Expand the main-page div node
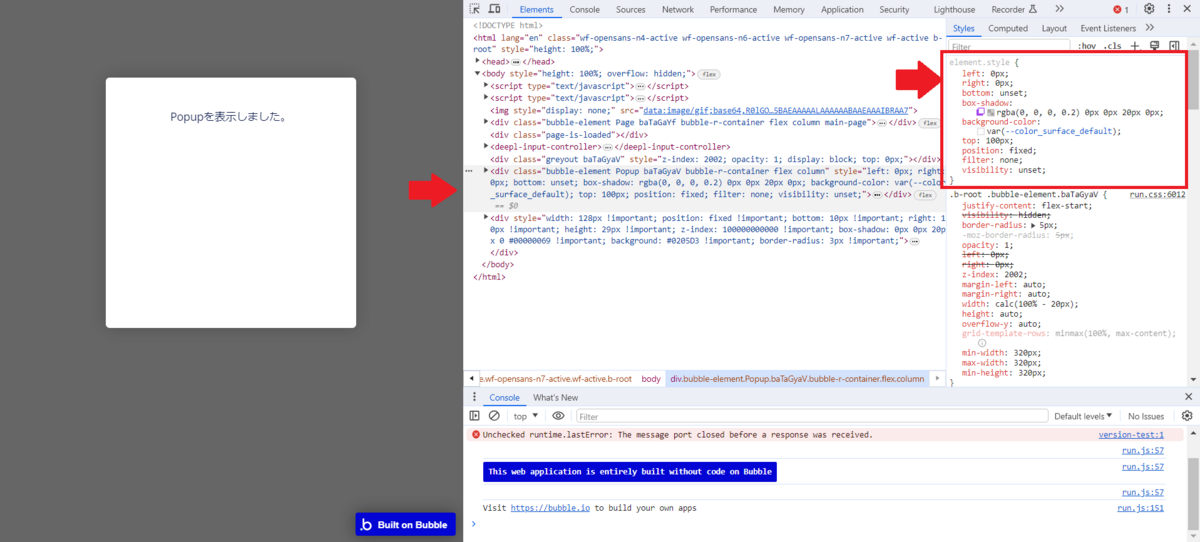Image resolution: width=1200 pixels, height=542 pixels. click(x=486, y=122)
